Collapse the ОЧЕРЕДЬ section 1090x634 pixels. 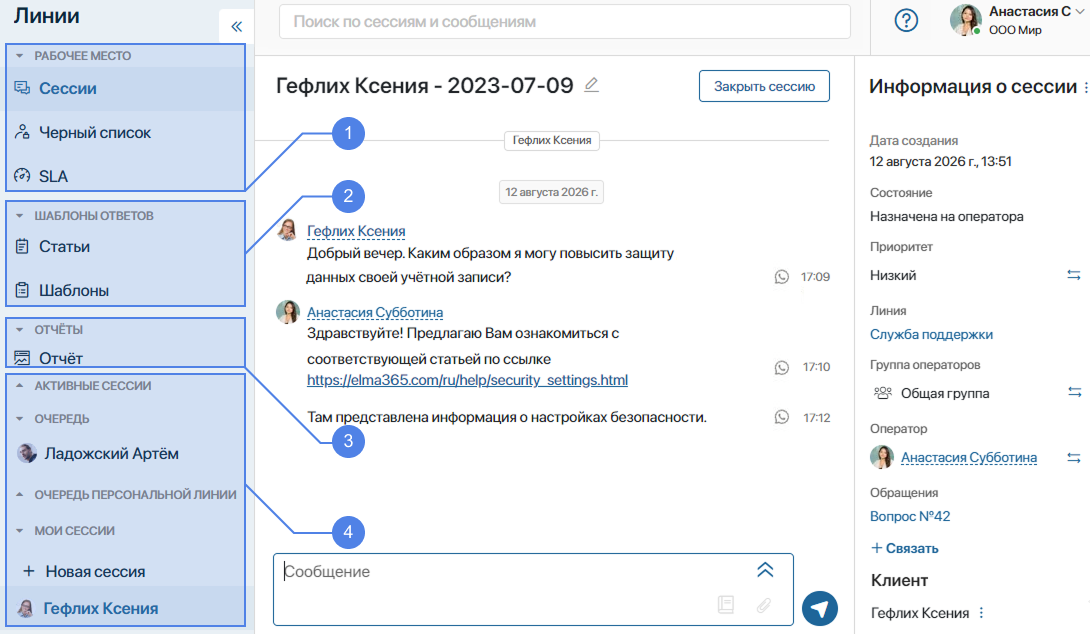coord(19,418)
